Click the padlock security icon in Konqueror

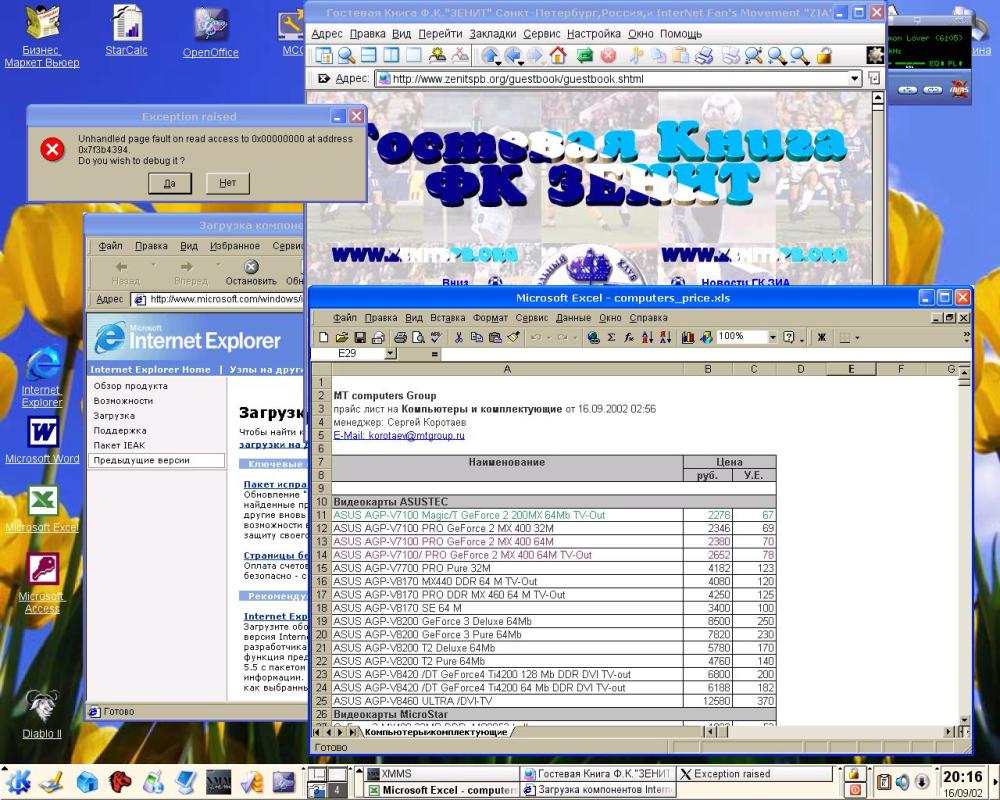click(823, 56)
